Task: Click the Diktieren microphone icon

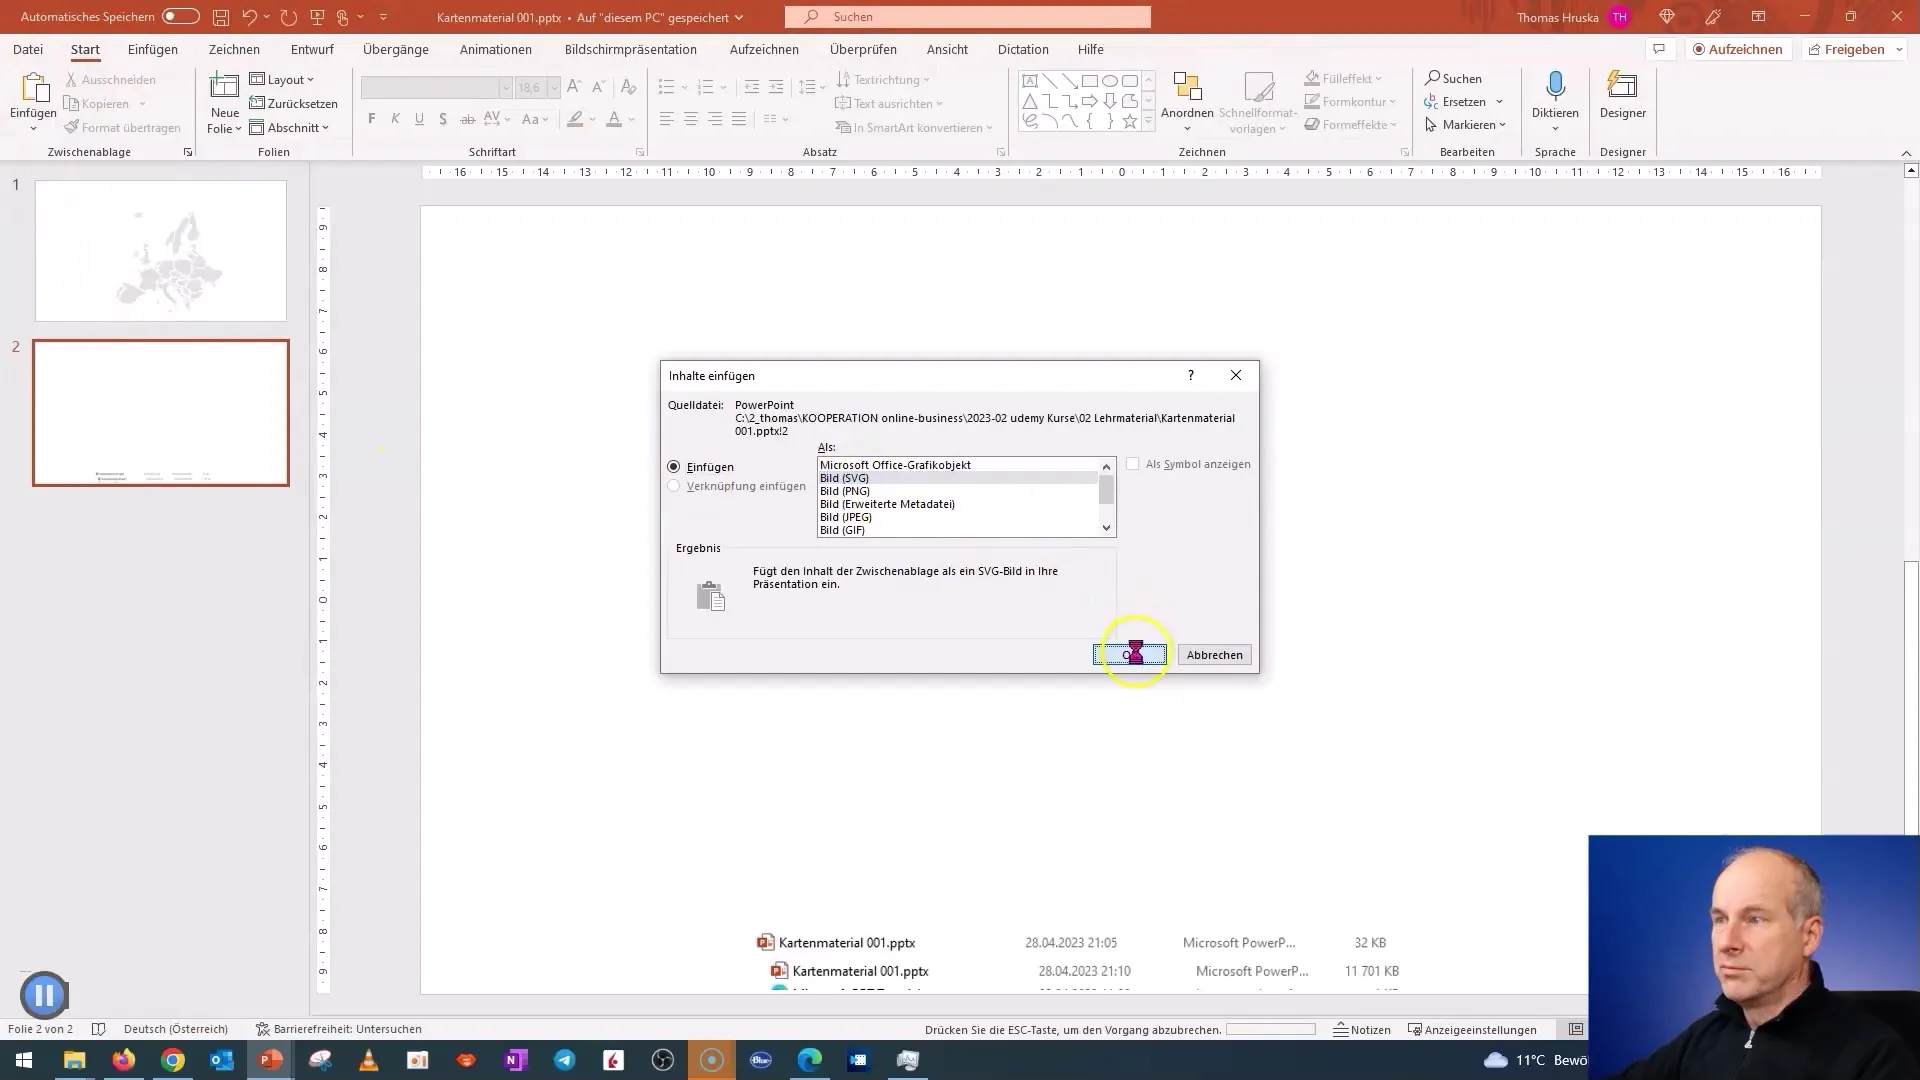Action: tap(1555, 87)
